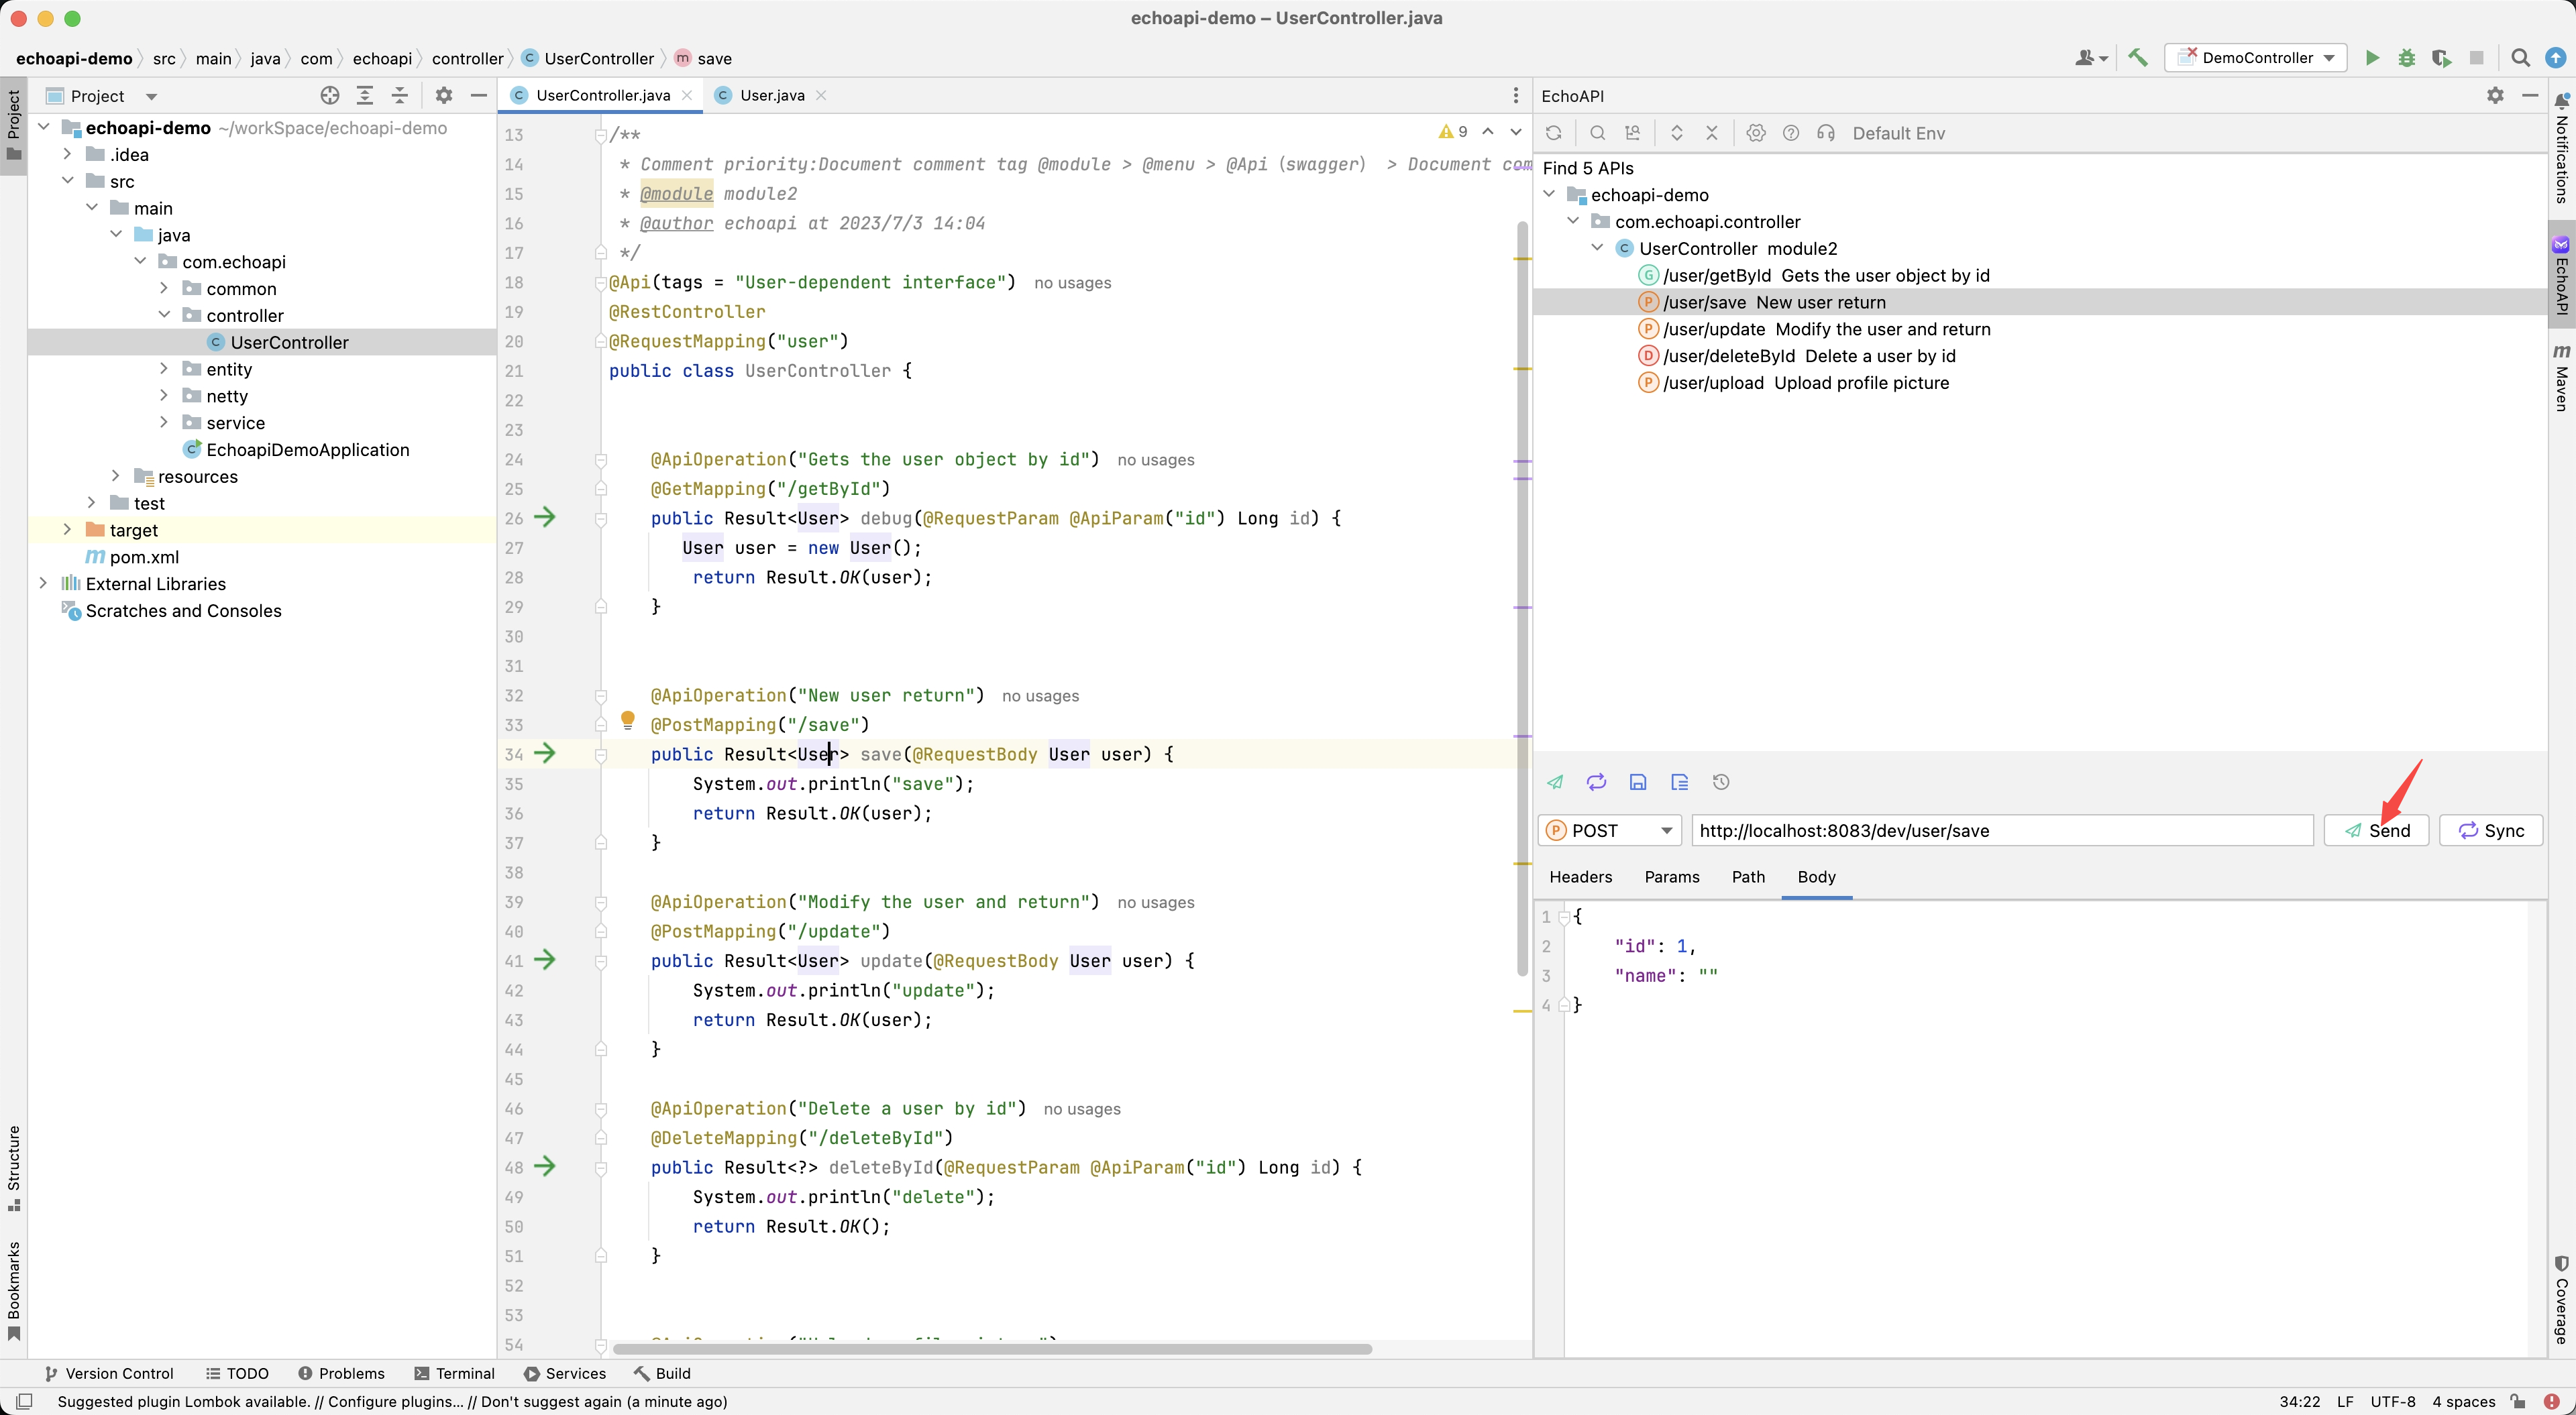Open Search Everywhere magnifier

2520,58
